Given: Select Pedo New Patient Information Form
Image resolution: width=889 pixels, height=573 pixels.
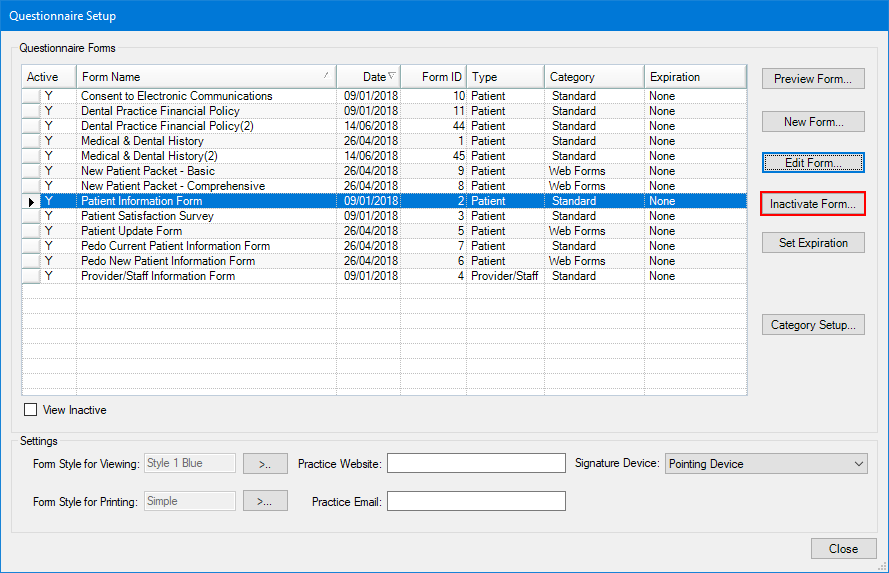Looking at the screenshot, I should pyautogui.click(x=384, y=261).
